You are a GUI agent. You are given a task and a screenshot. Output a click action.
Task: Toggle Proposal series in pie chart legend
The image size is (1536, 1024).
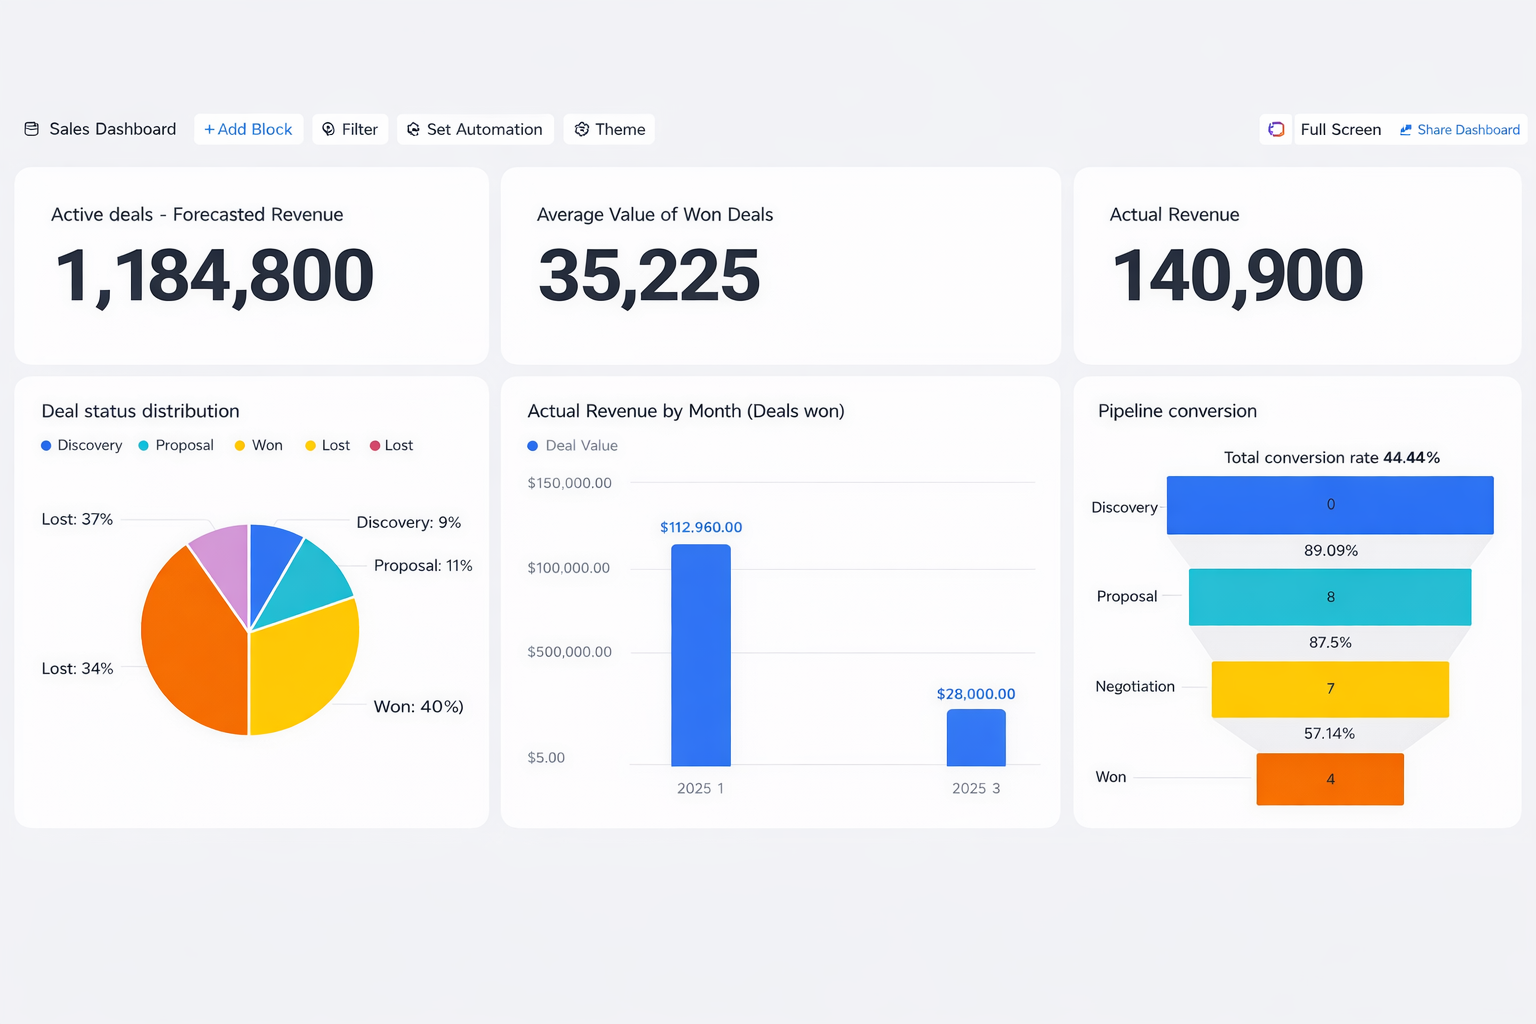point(176,445)
